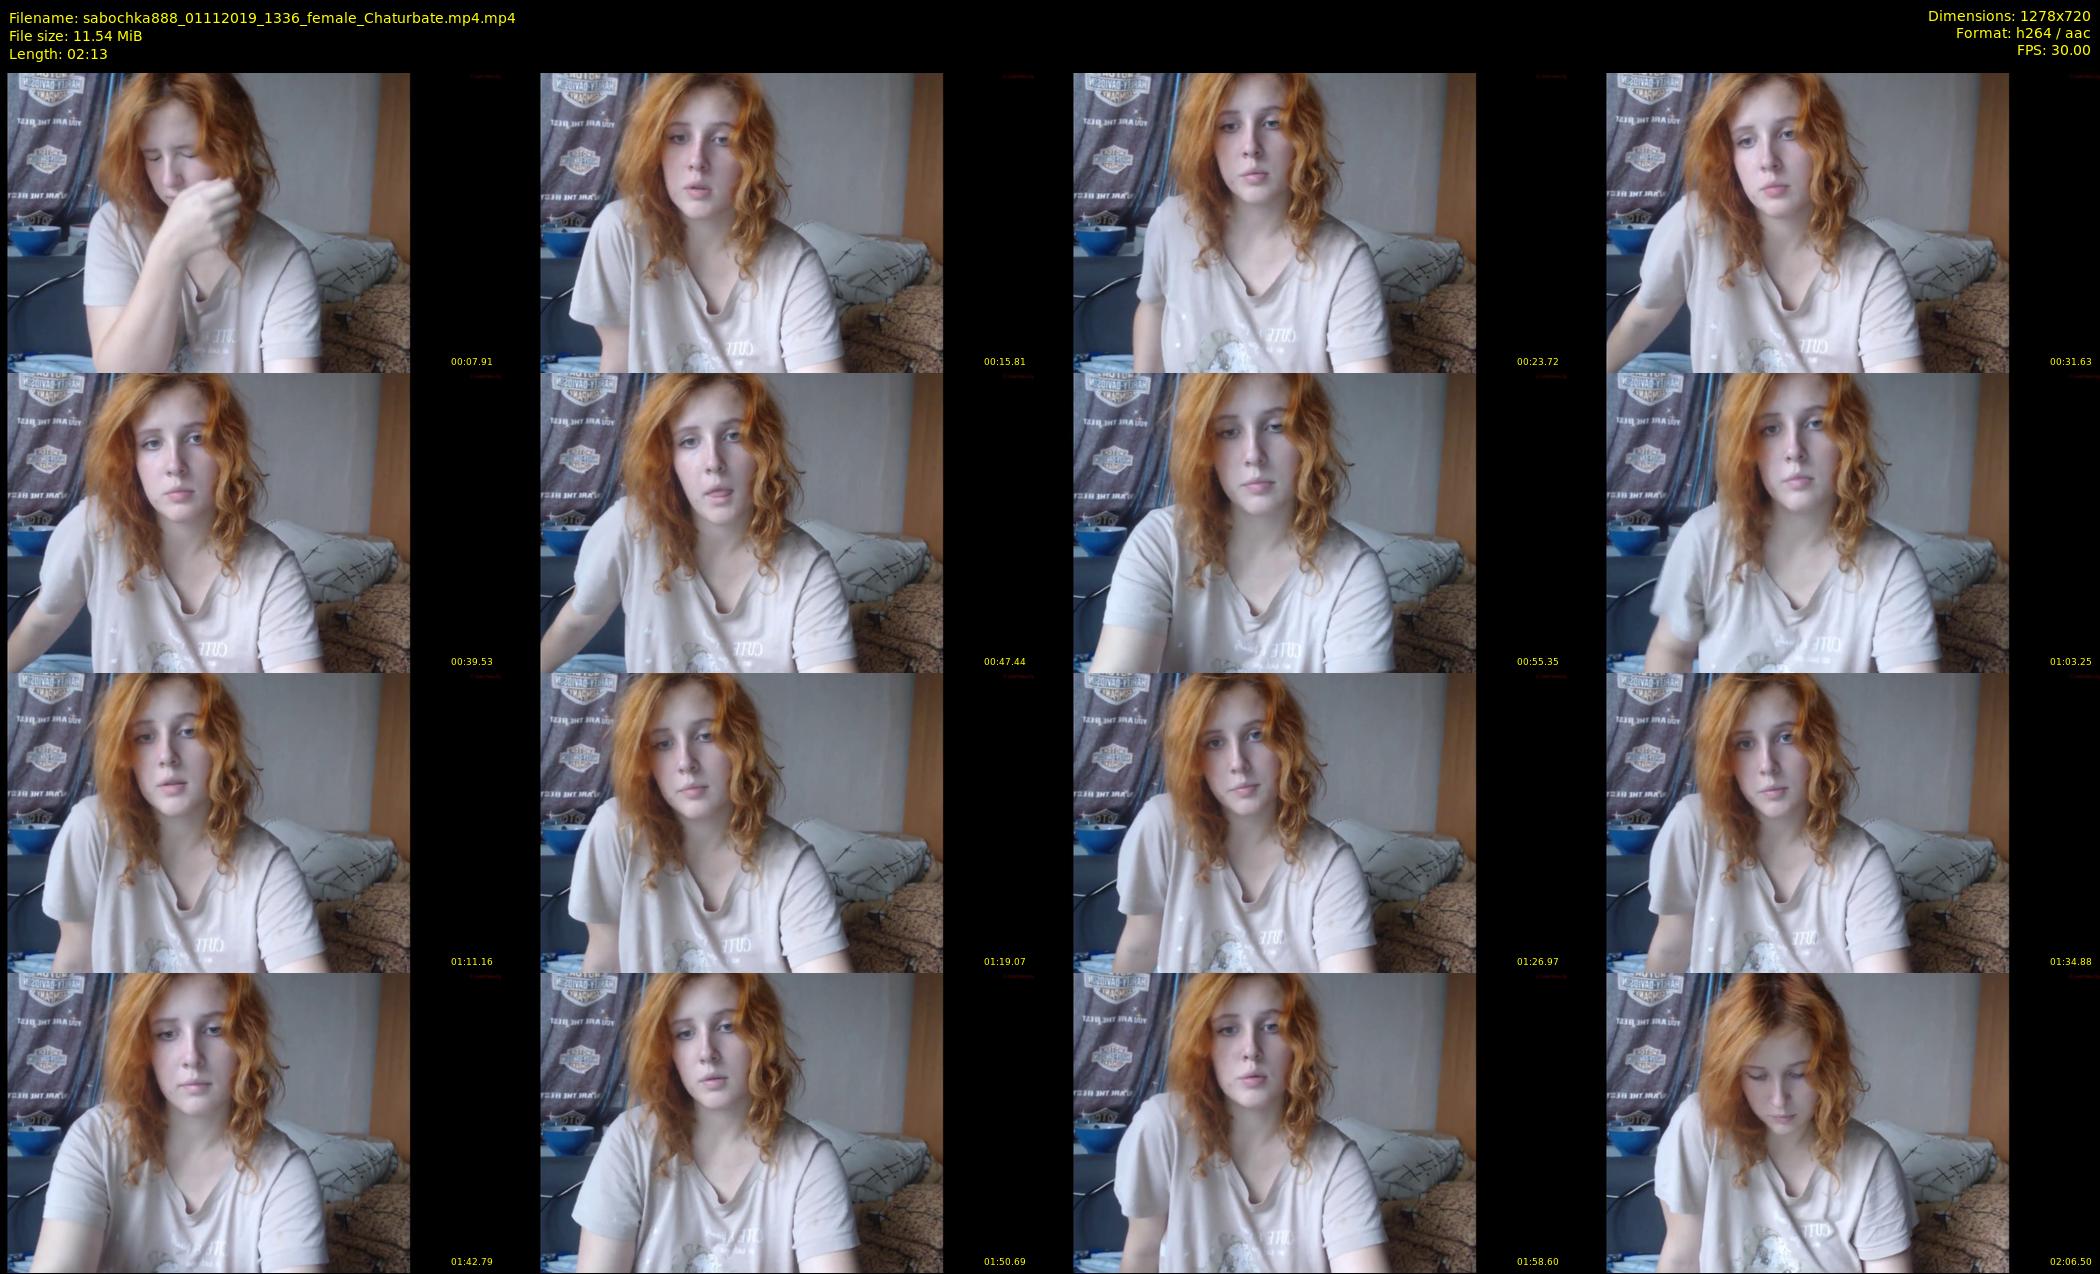Open the last frame at 02:06.50
2100x1274 pixels.
(x=1807, y=1122)
